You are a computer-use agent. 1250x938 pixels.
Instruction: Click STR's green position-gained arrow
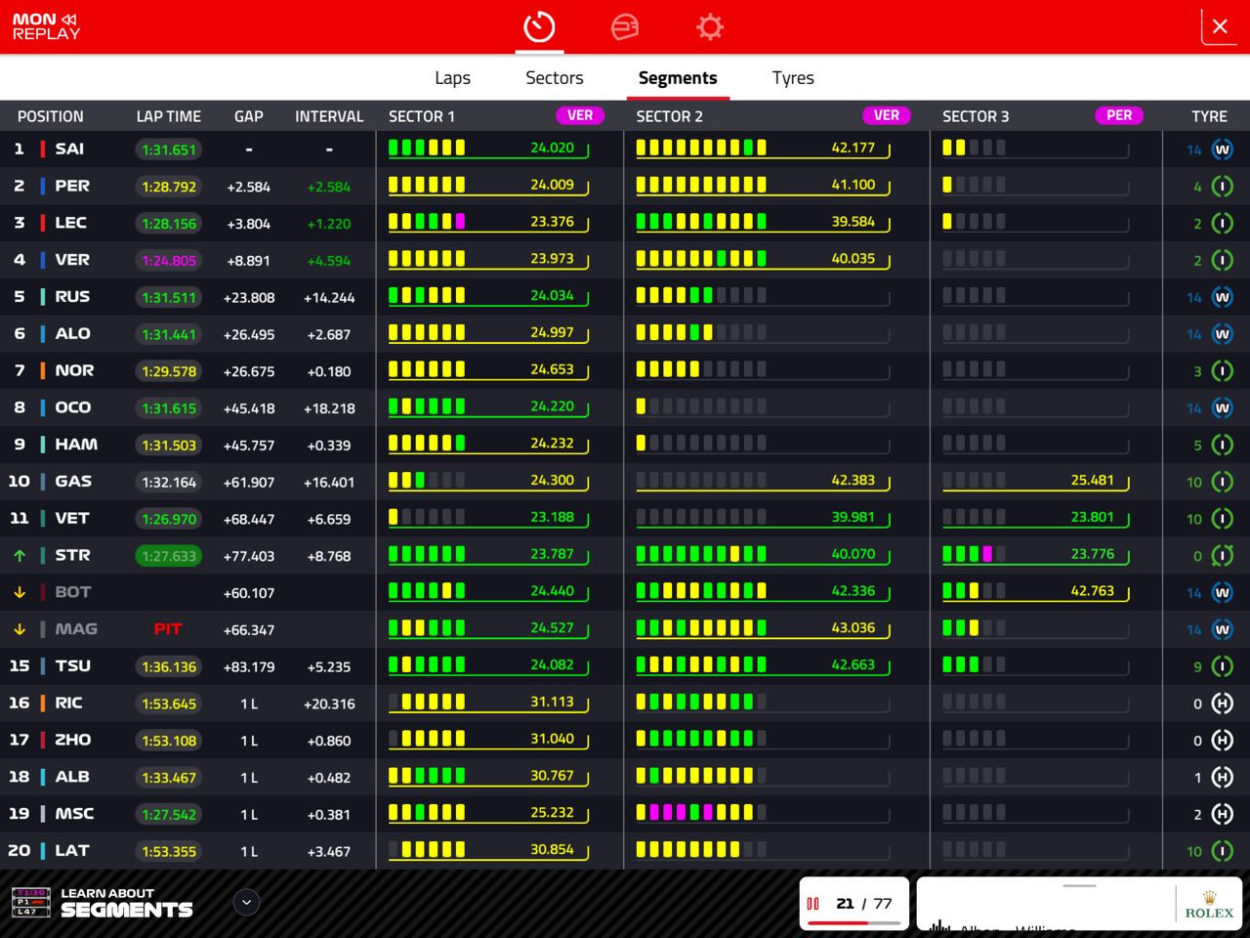[x=19, y=555]
